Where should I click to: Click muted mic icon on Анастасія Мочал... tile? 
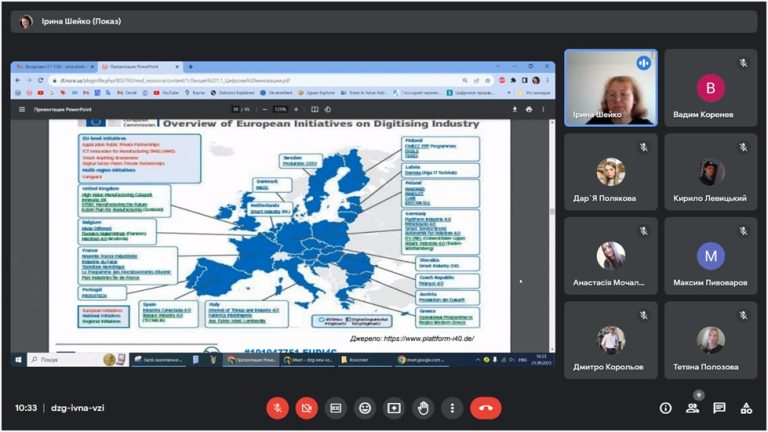[644, 231]
